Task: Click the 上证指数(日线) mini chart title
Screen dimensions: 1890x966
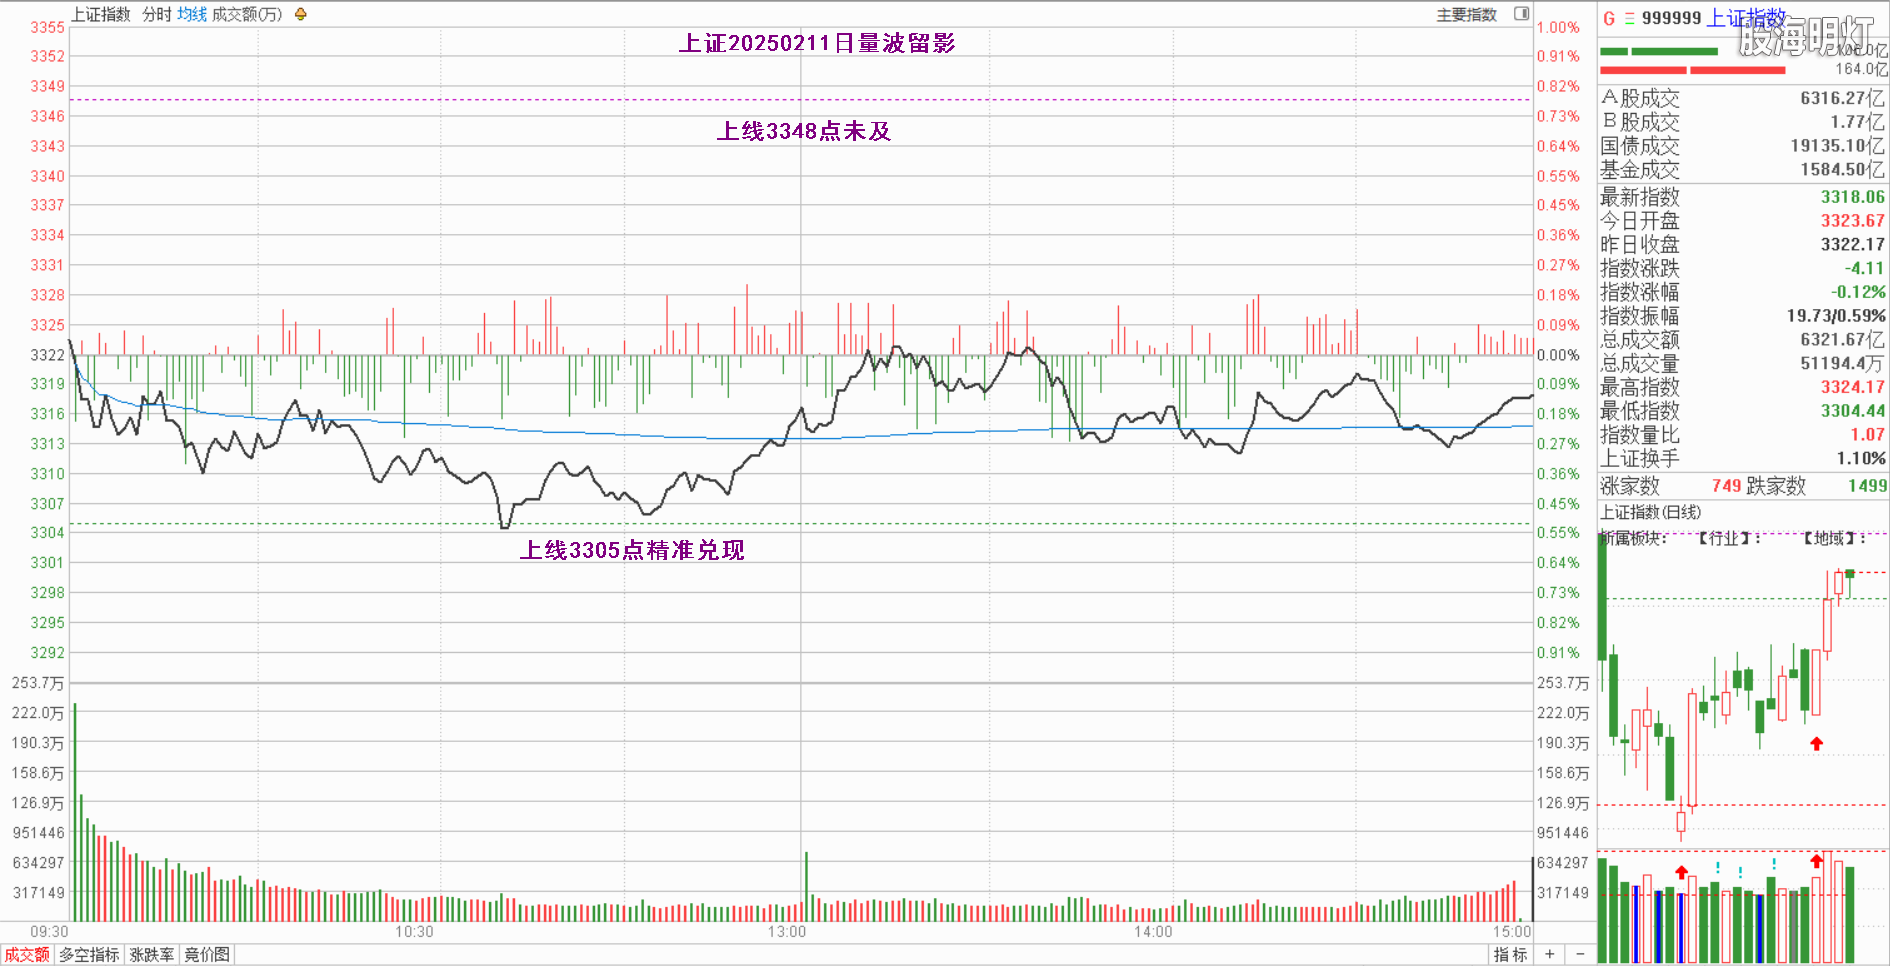Action: 1650,512
